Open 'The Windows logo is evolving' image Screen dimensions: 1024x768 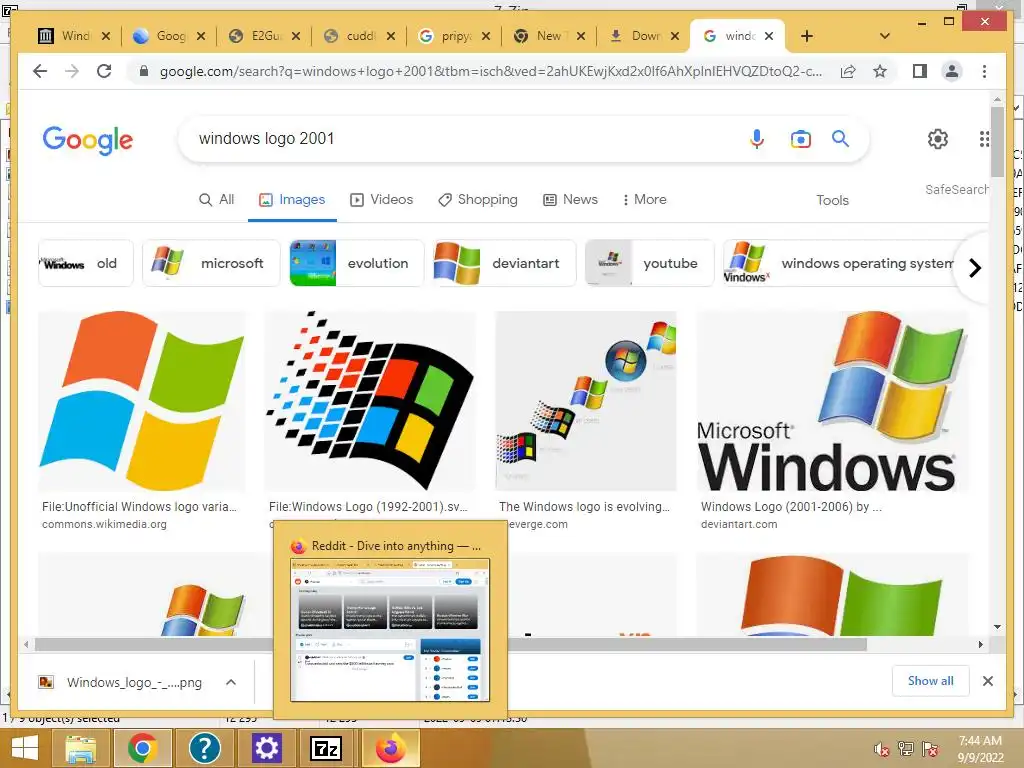coord(586,401)
